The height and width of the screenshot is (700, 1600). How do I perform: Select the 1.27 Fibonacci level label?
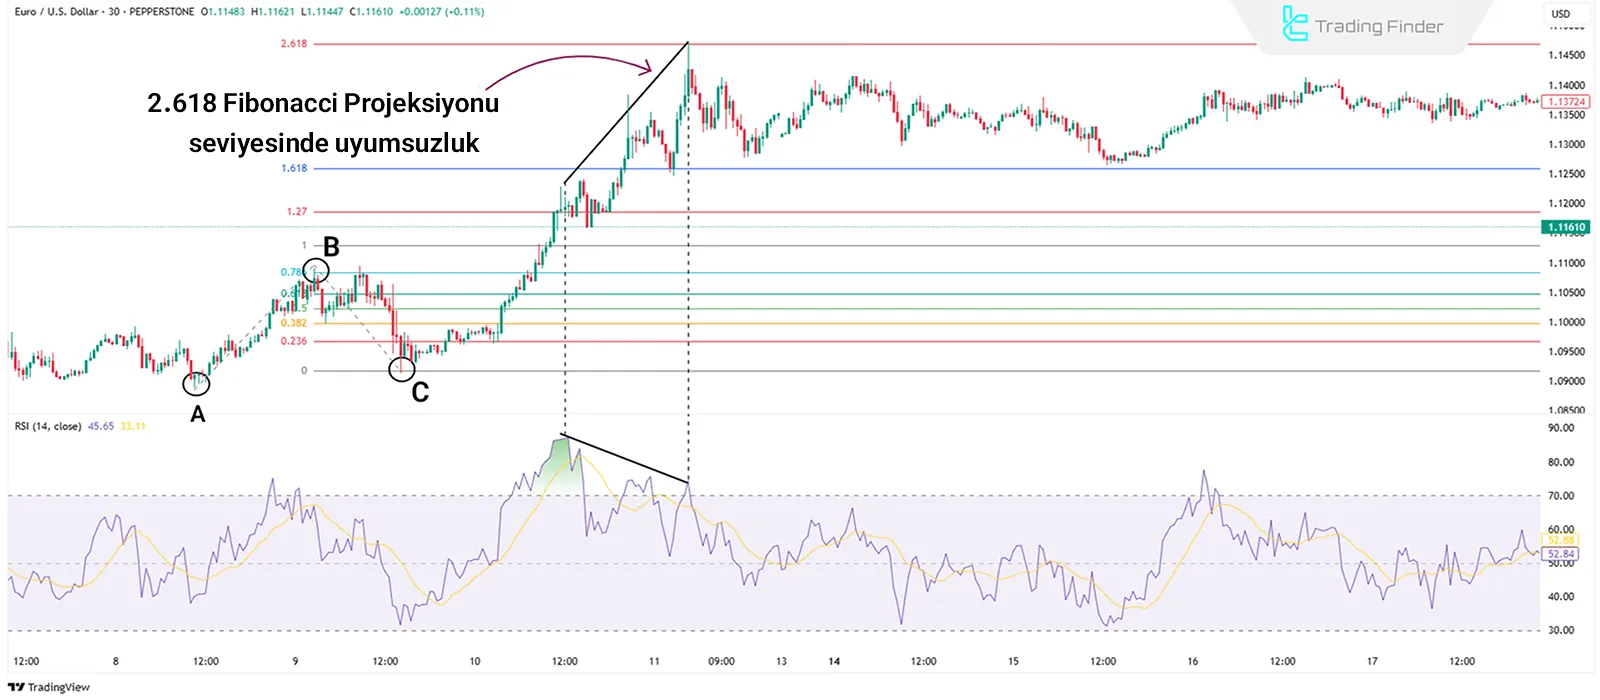pos(297,212)
